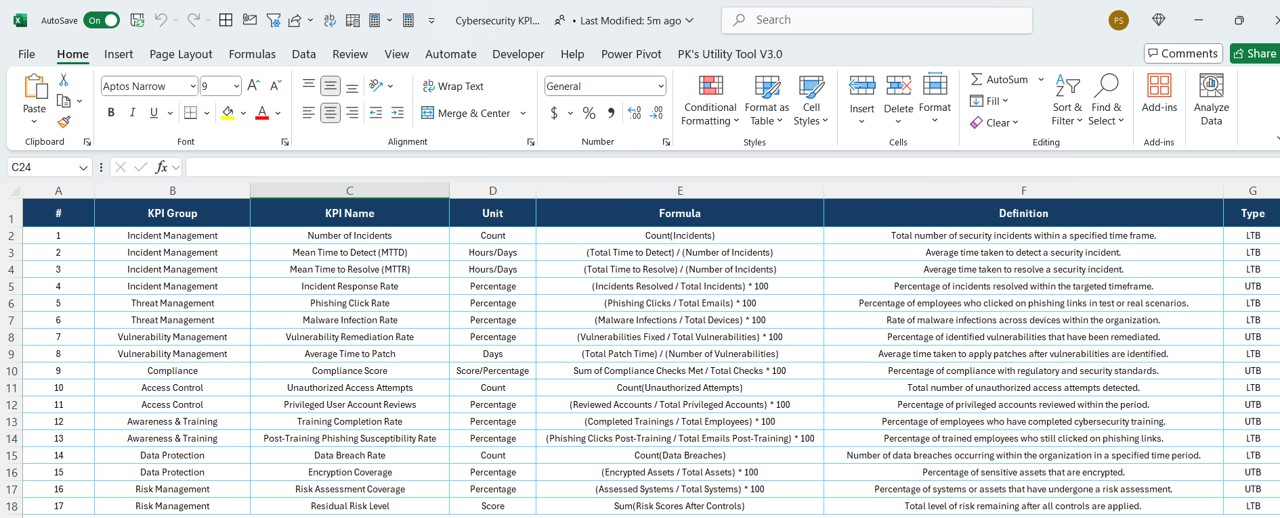
Task: Click the formula bar input area
Action: [732, 167]
